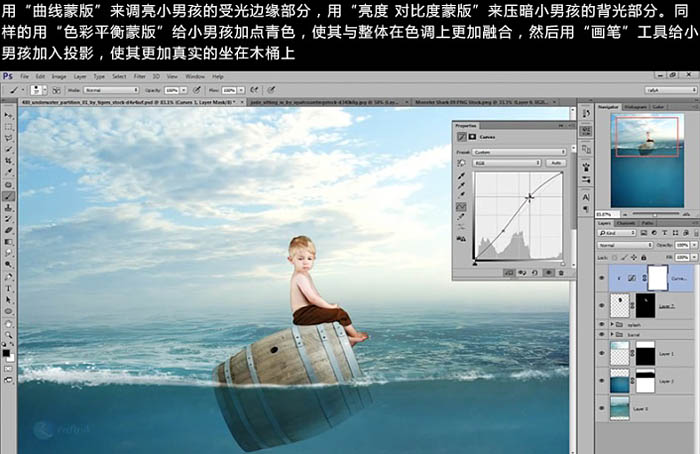Switch to the Channels tab

click(625, 223)
